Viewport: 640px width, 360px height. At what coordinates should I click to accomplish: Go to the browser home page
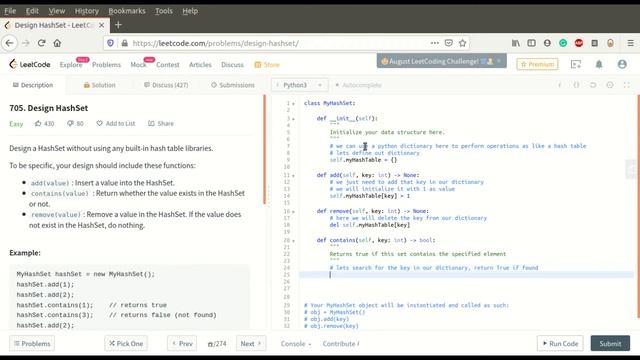(57, 43)
